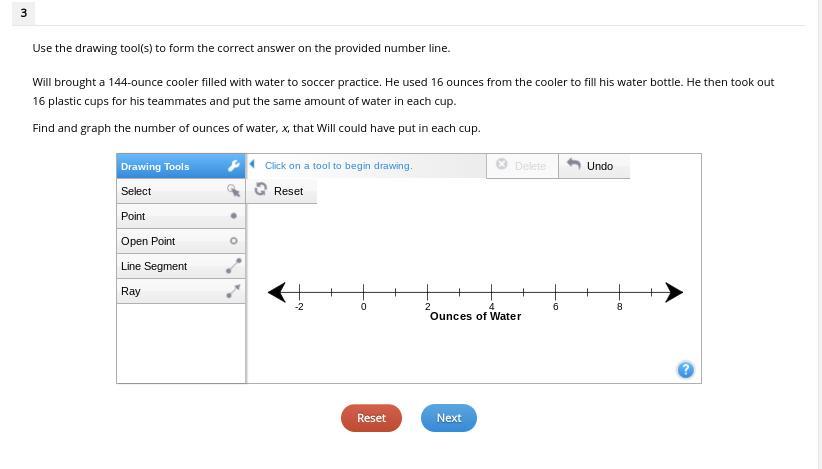
Task: Click the Select tool cursor icon
Action: pos(233,191)
